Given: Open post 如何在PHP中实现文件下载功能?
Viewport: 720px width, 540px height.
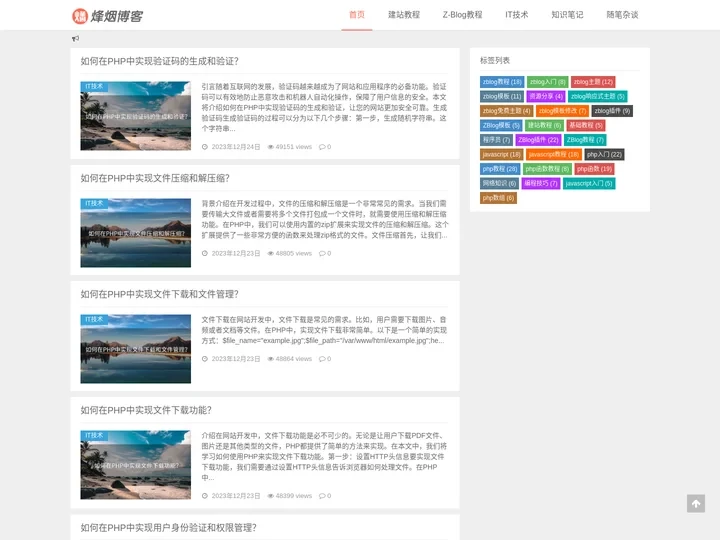Looking at the screenshot, I should coord(146,410).
